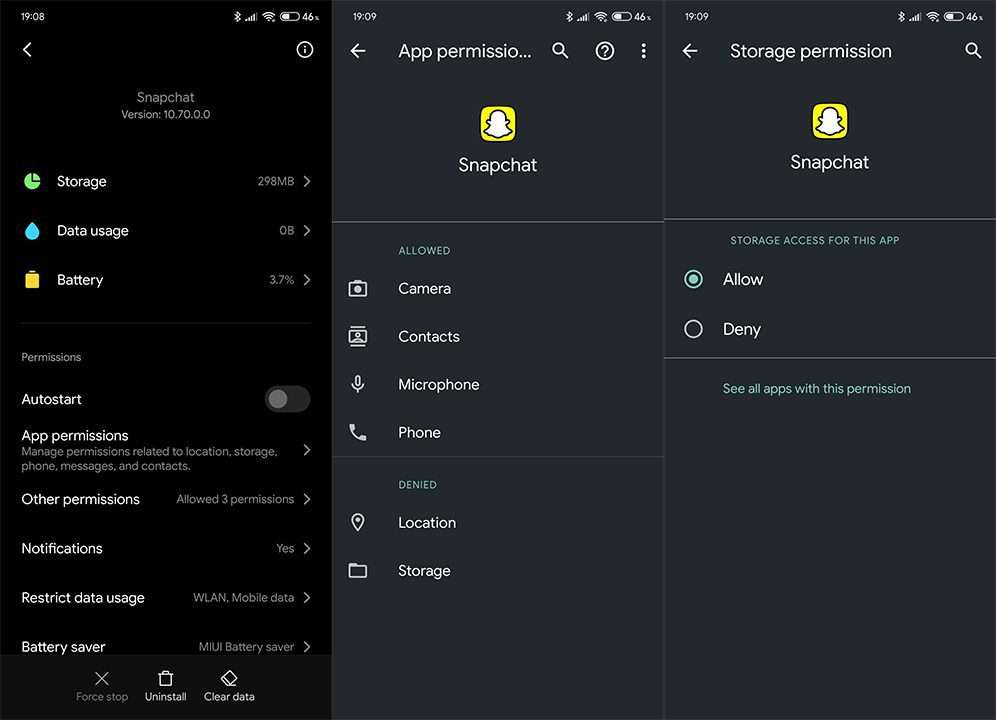Expand the Battery 3.7% chevron
Image resolution: width=996 pixels, height=720 pixels.
pyautogui.click(x=307, y=280)
